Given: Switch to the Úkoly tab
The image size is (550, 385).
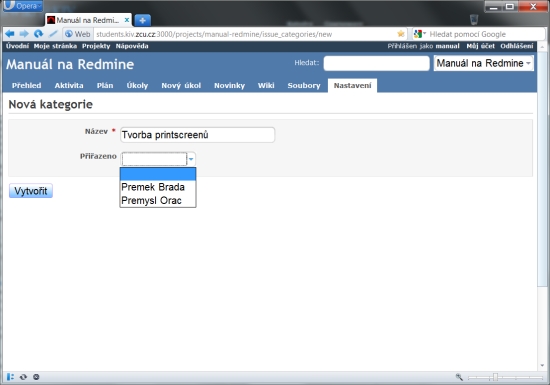Looking at the screenshot, I should click(x=137, y=86).
